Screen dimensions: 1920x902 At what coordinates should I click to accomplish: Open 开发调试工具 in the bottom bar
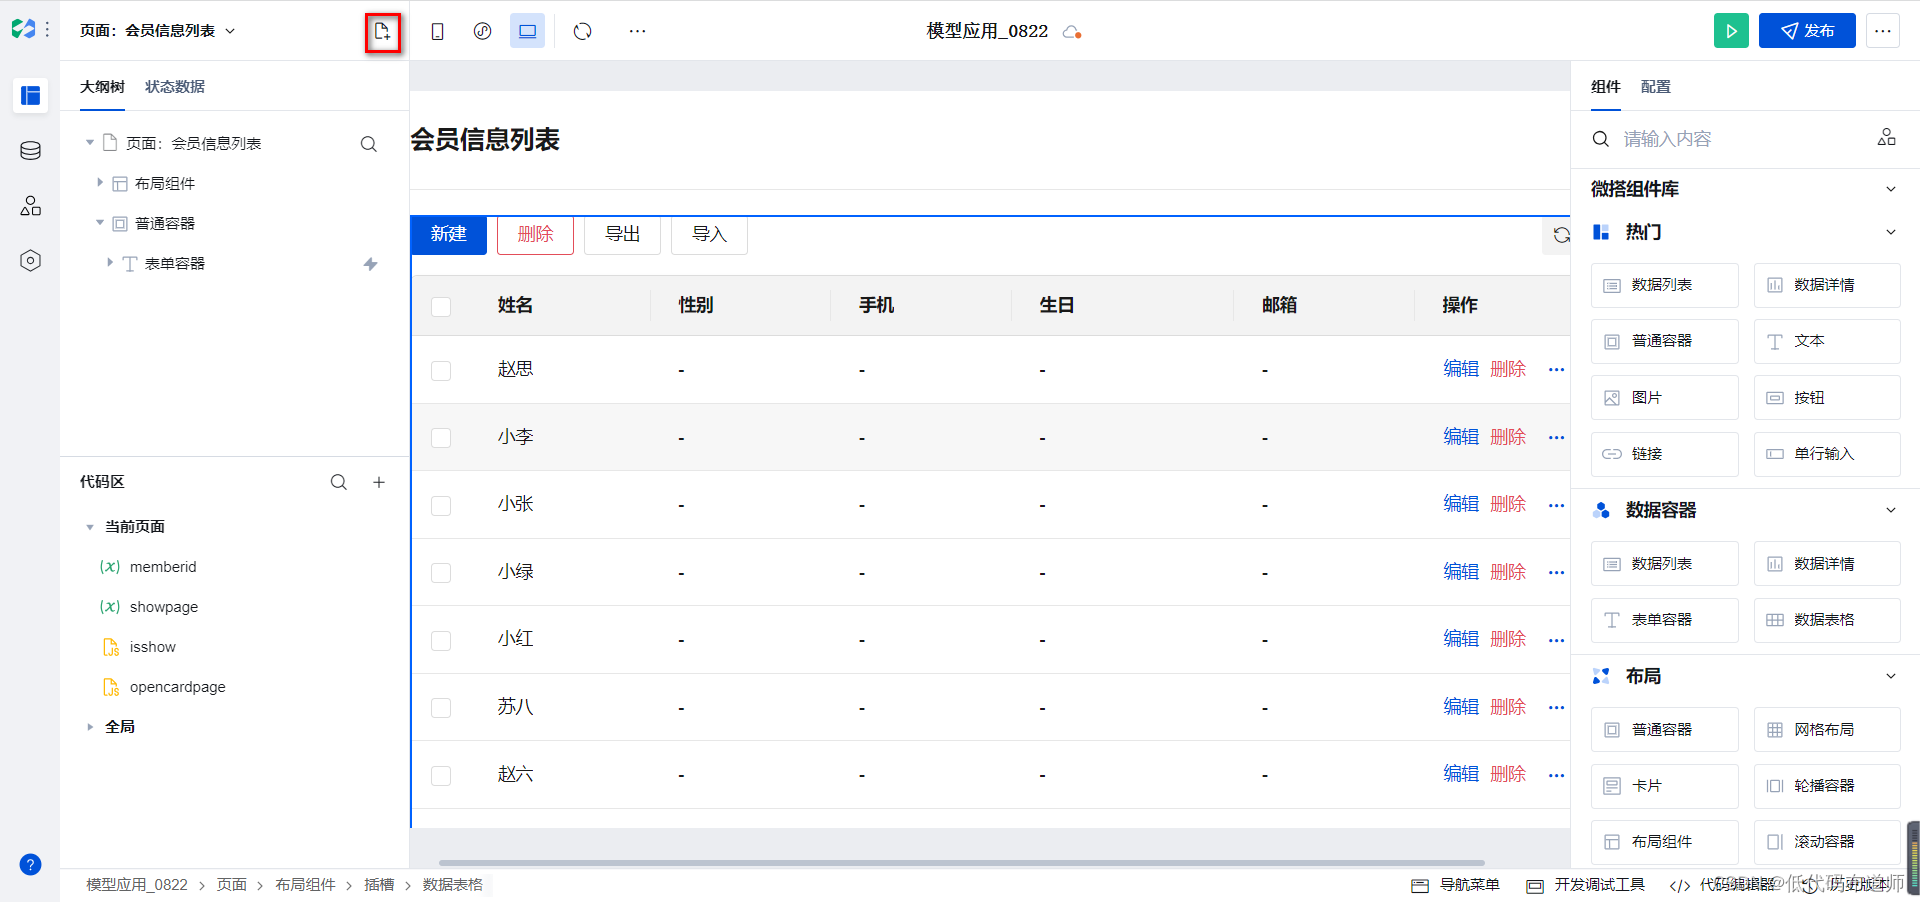1586,885
